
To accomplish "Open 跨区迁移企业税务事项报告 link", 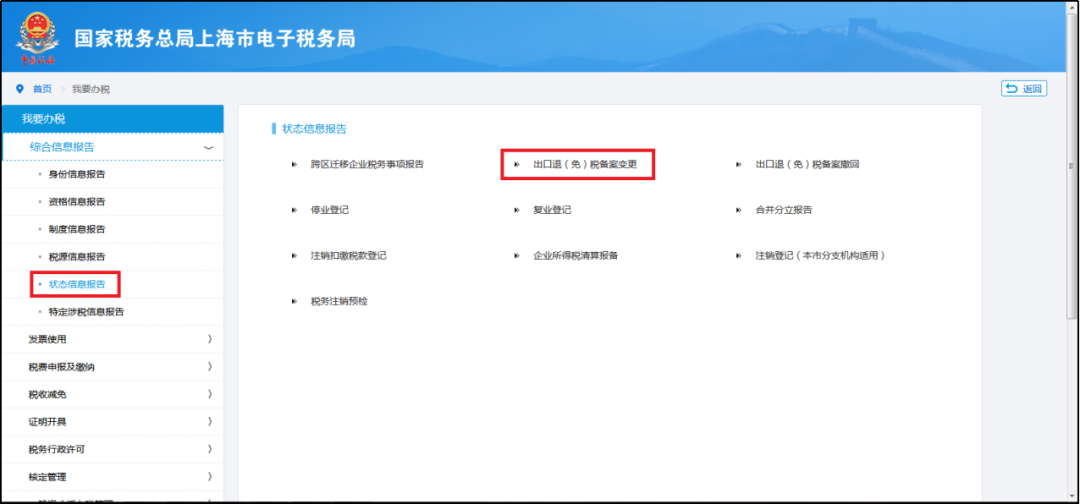I will pos(367,165).
